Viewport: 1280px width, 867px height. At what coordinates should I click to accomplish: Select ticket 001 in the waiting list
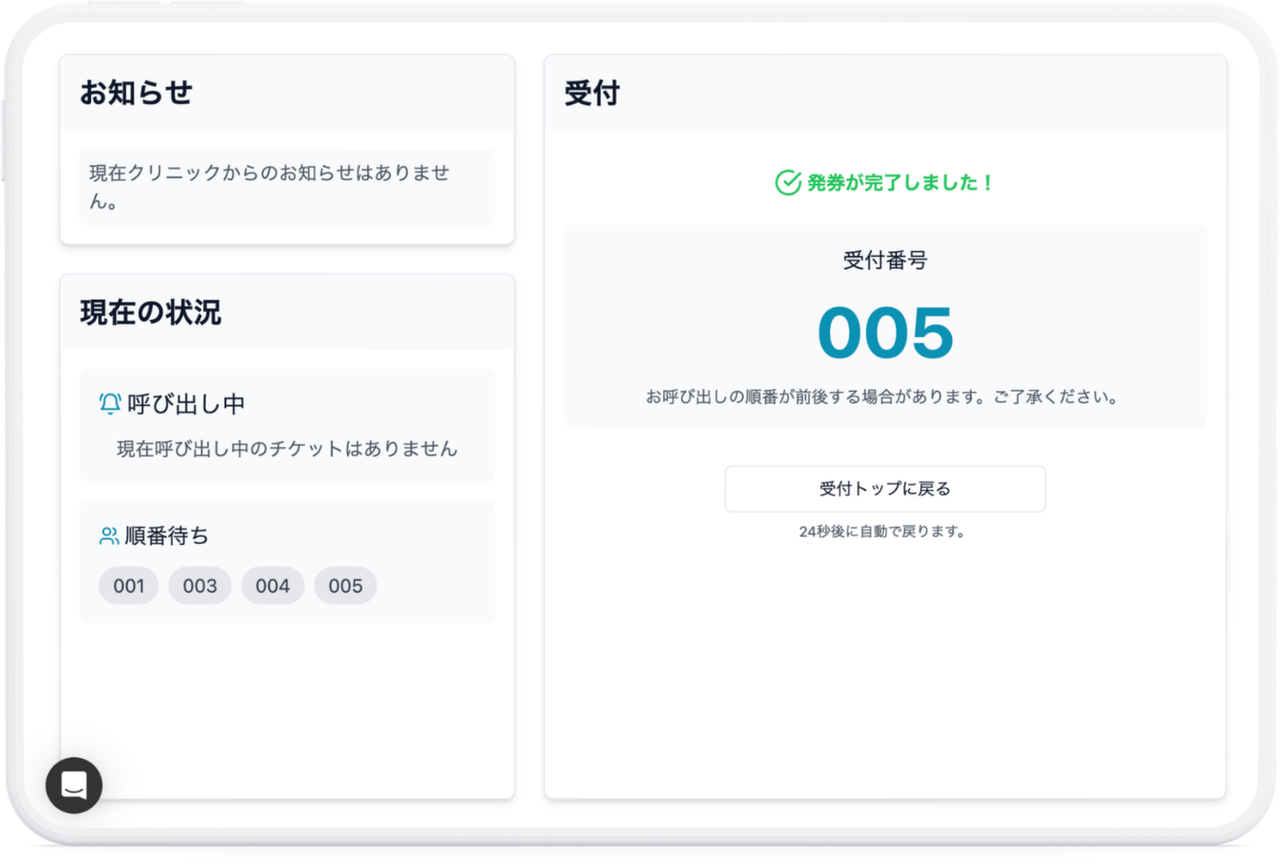coord(128,586)
